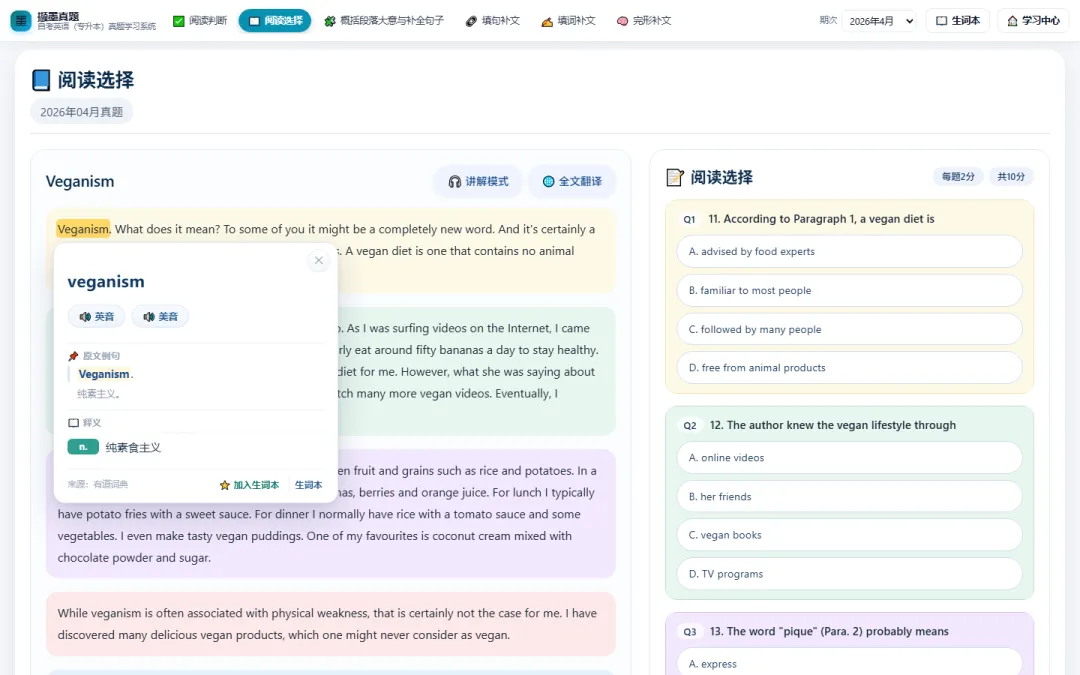1080x675 pixels.
Task: Click question 12 heading about vegan lifestyle
Action: point(833,425)
